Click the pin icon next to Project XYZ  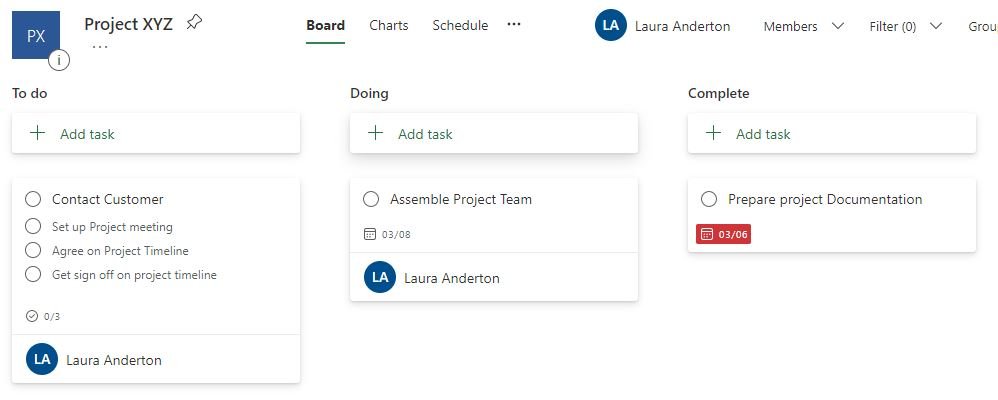click(x=194, y=24)
